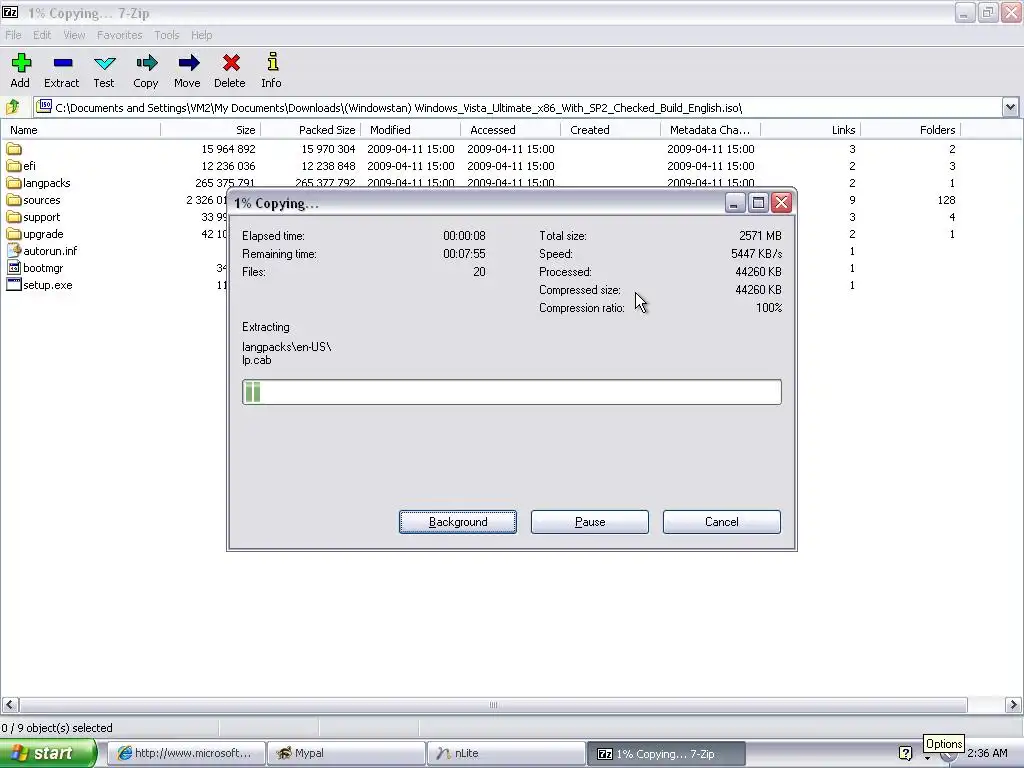Select the upgrade folder icon
This screenshot has height=768, width=1024.
(14, 234)
